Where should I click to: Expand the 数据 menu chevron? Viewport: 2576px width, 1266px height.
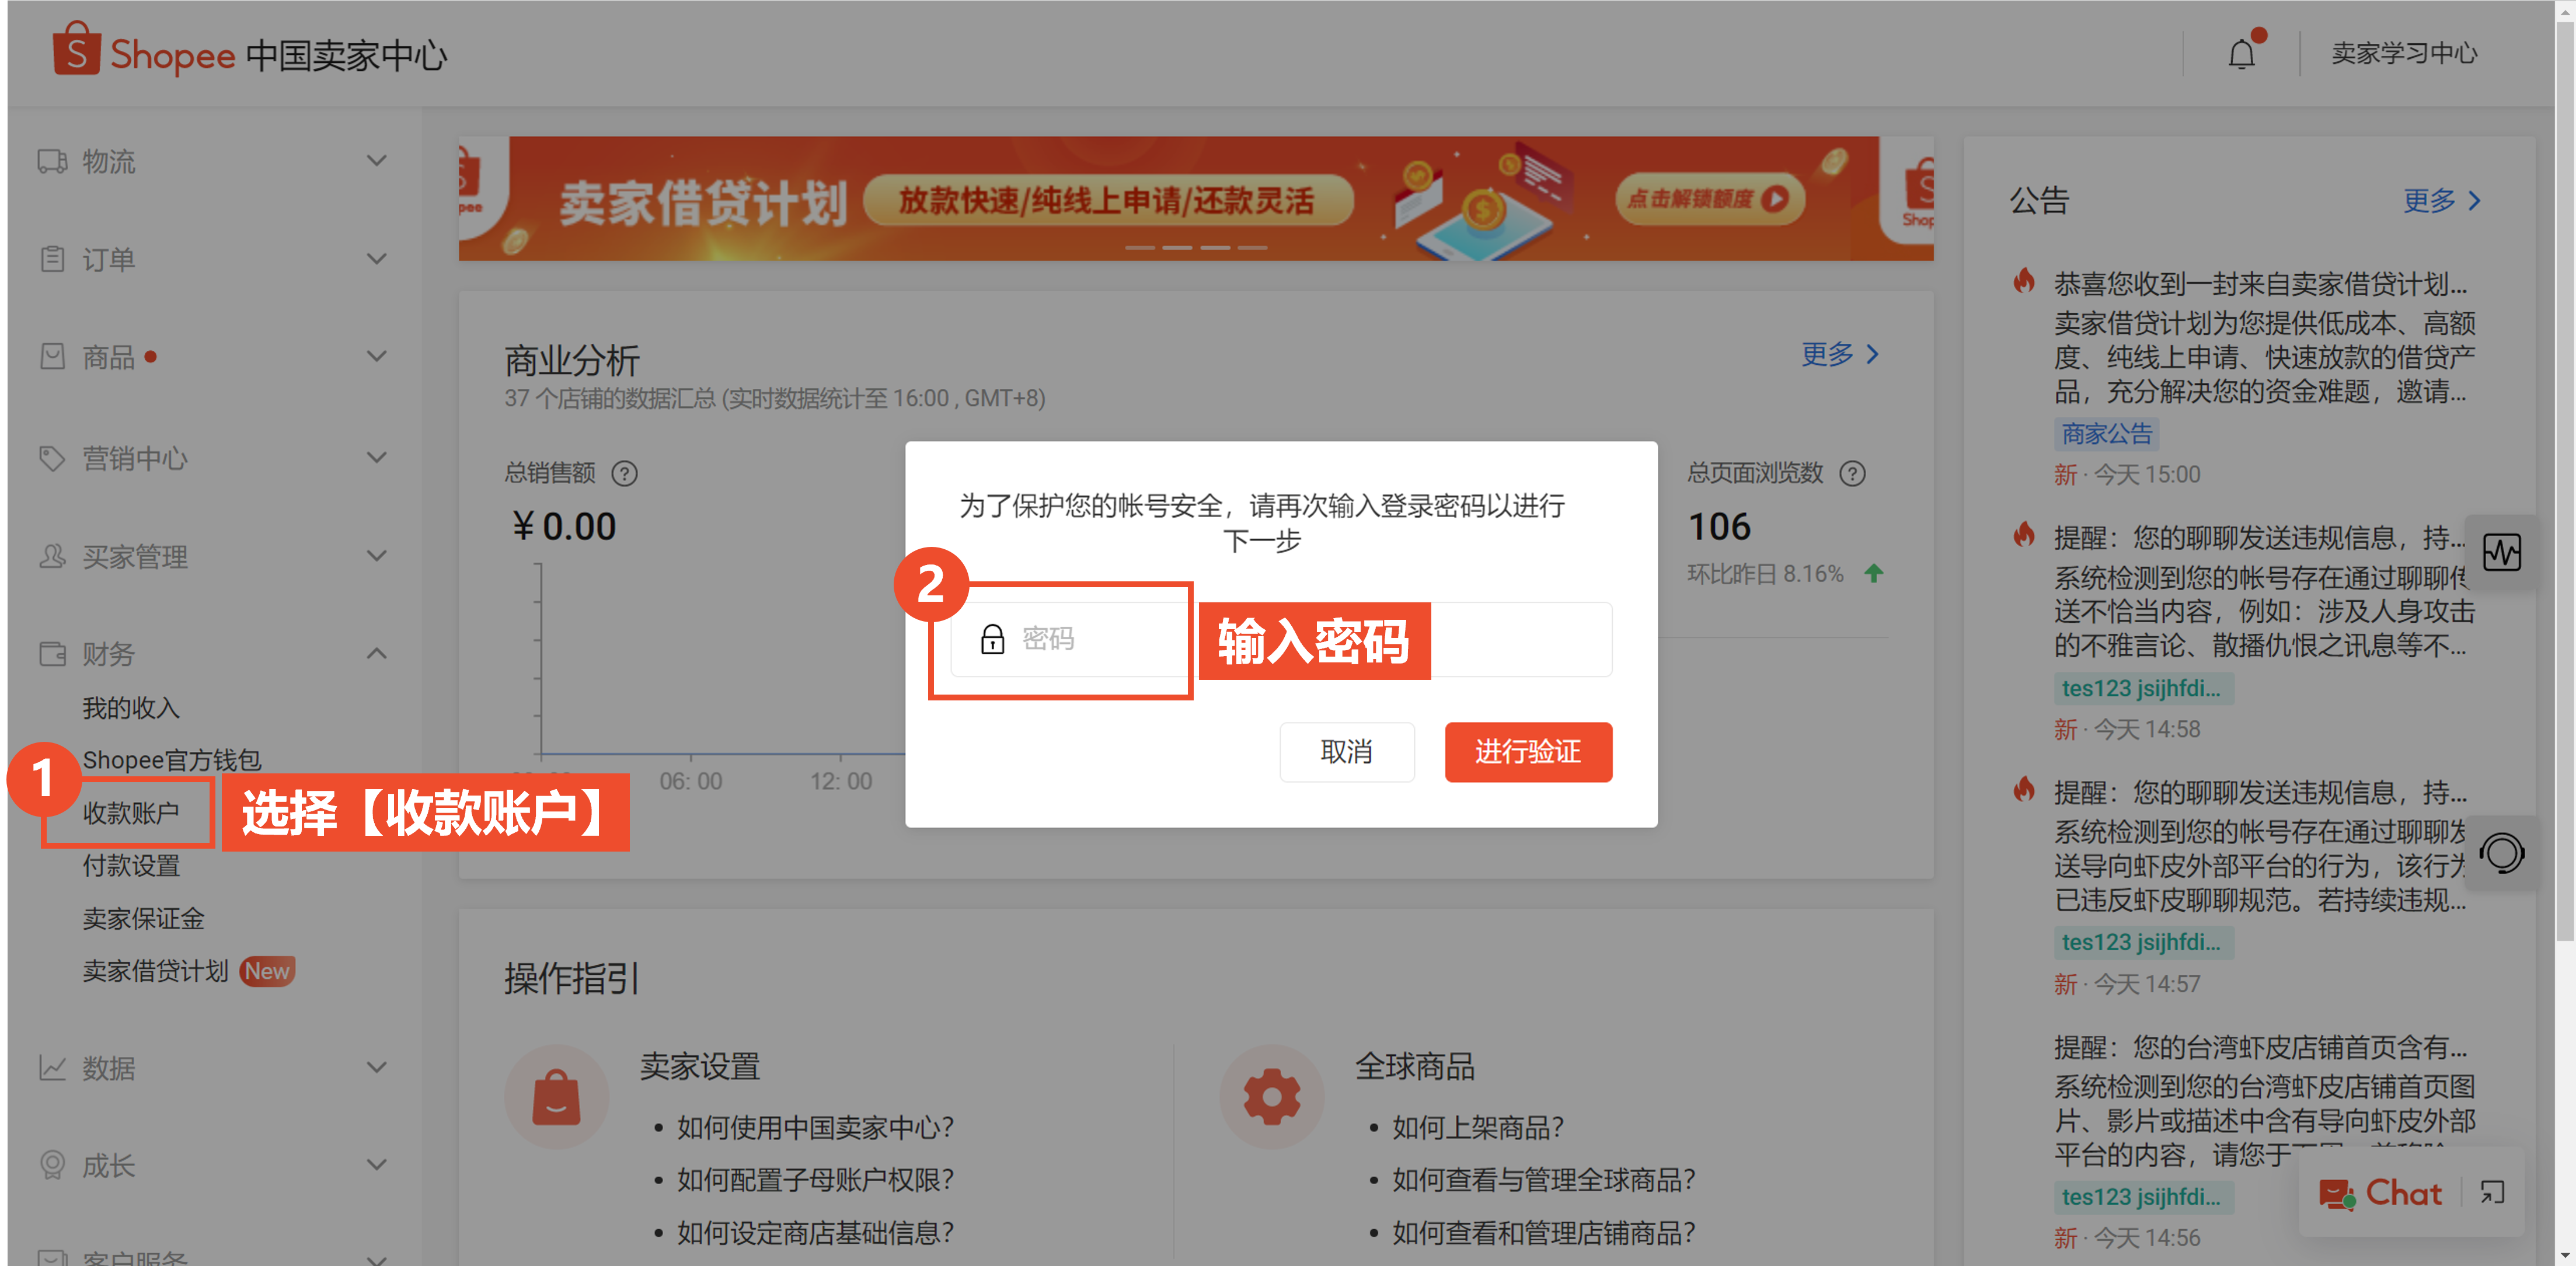376,1067
